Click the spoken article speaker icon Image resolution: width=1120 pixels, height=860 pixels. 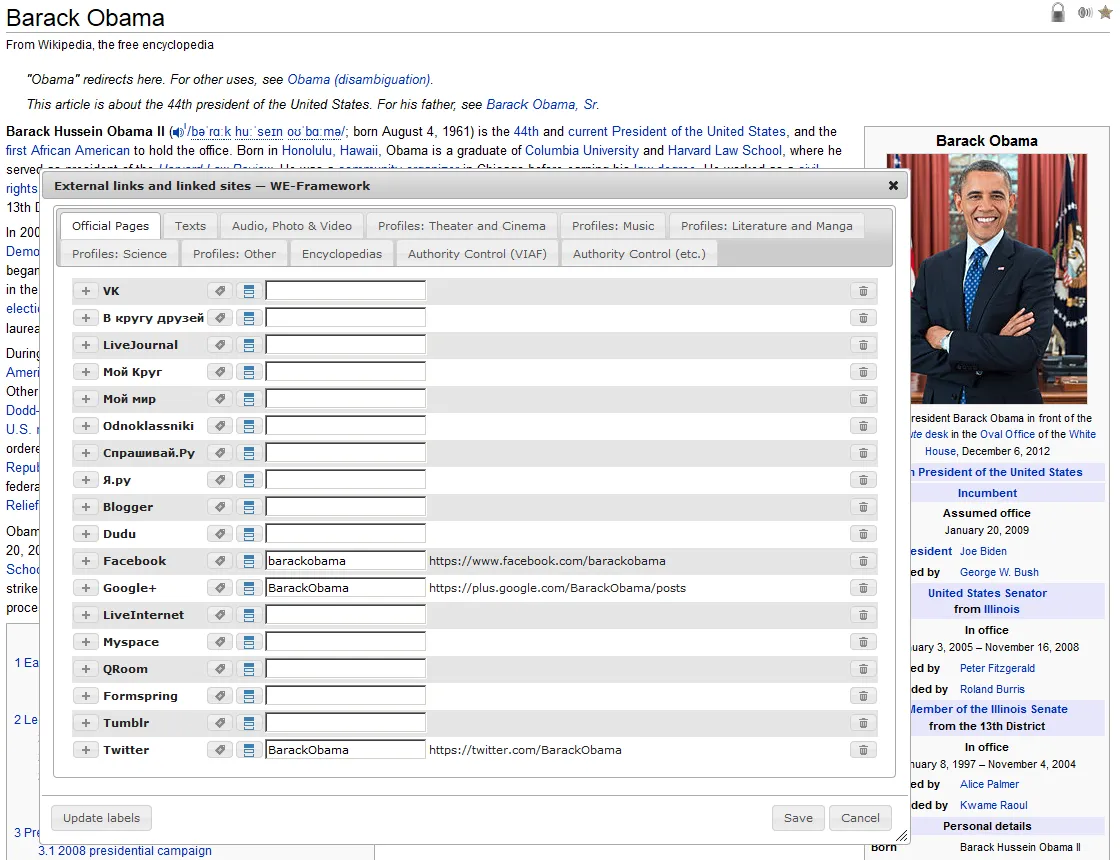click(x=1085, y=12)
